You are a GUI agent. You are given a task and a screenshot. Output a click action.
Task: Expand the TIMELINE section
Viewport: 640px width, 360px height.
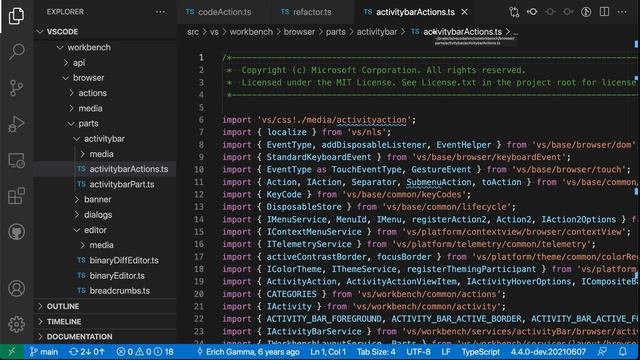point(105,321)
